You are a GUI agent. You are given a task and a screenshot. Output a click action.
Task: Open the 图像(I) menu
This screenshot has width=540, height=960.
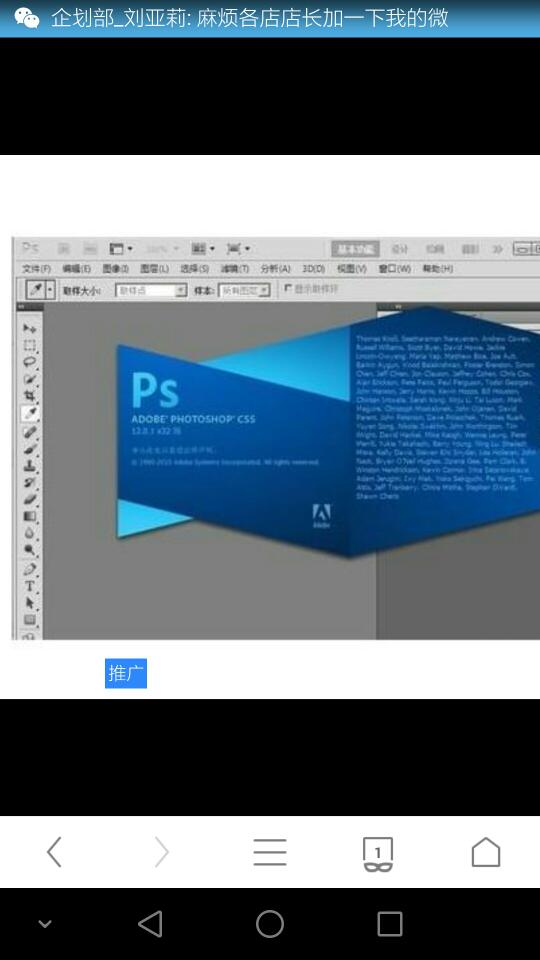coord(116,268)
